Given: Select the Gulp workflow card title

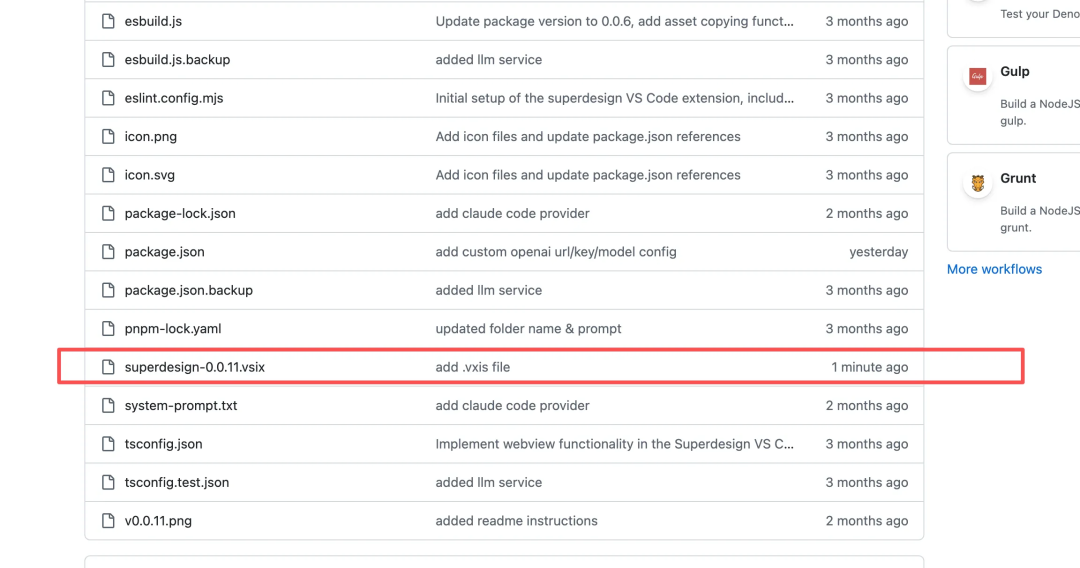Looking at the screenshot, I should coord(1014,72).
